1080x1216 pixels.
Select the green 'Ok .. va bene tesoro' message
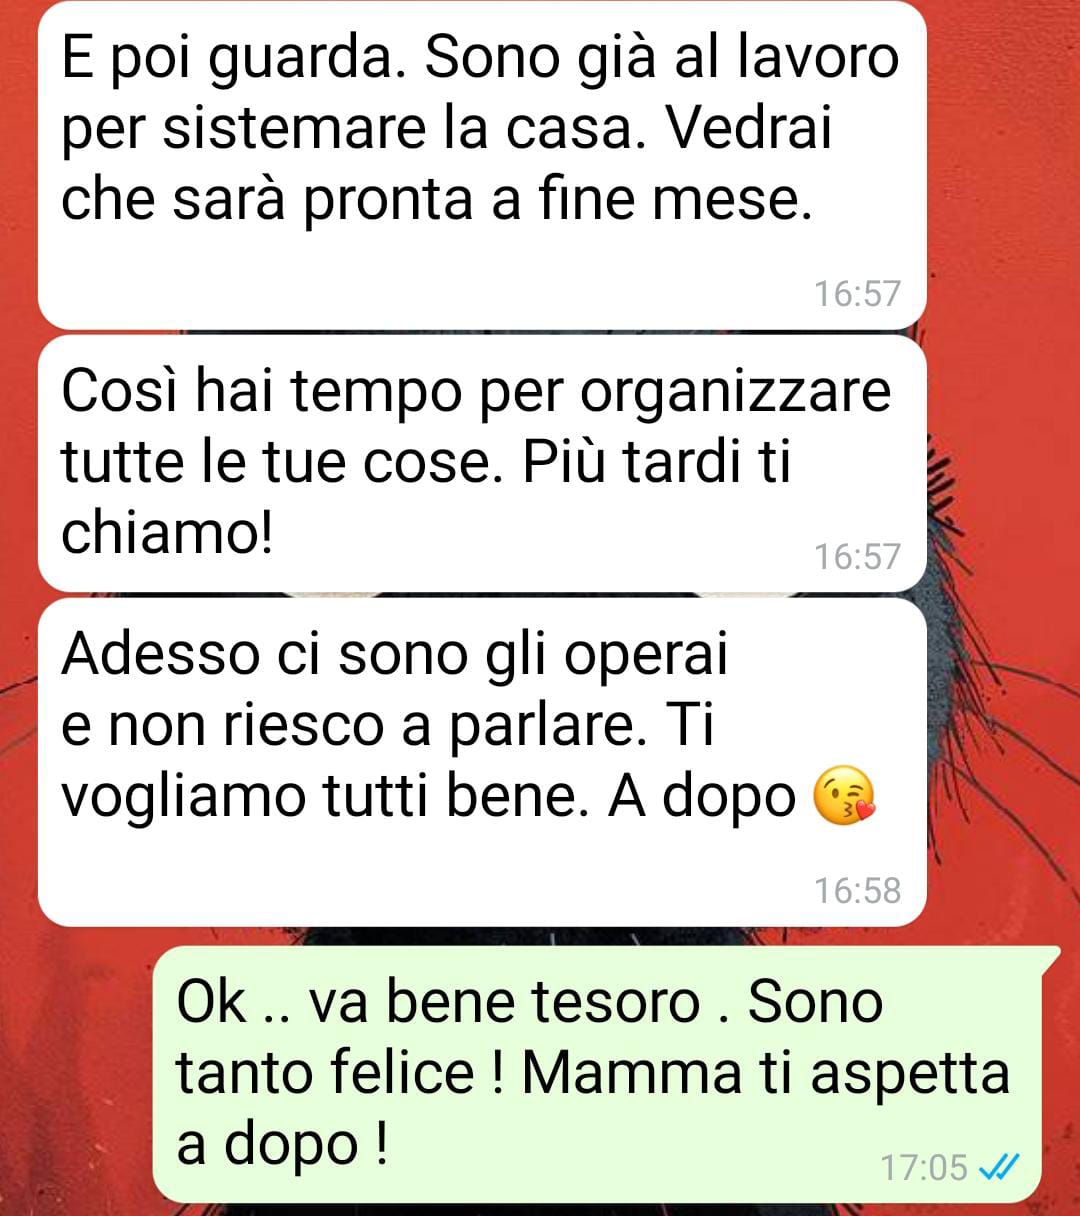(597, 1074)
